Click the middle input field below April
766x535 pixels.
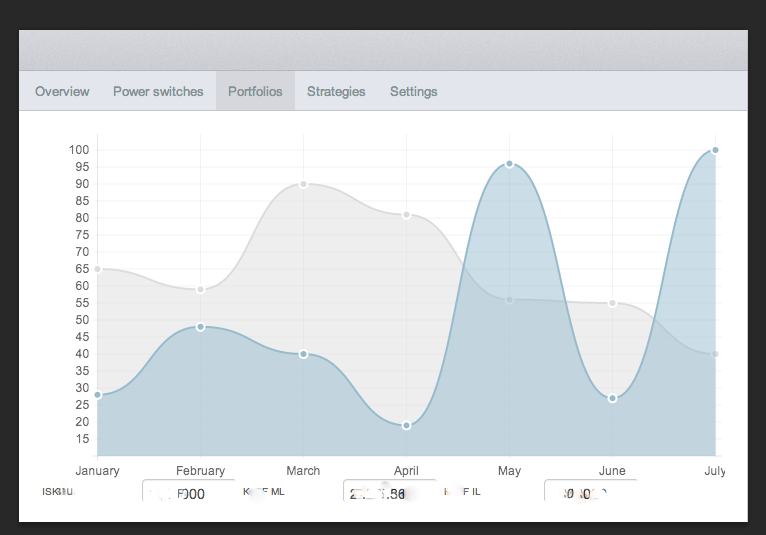389,492
